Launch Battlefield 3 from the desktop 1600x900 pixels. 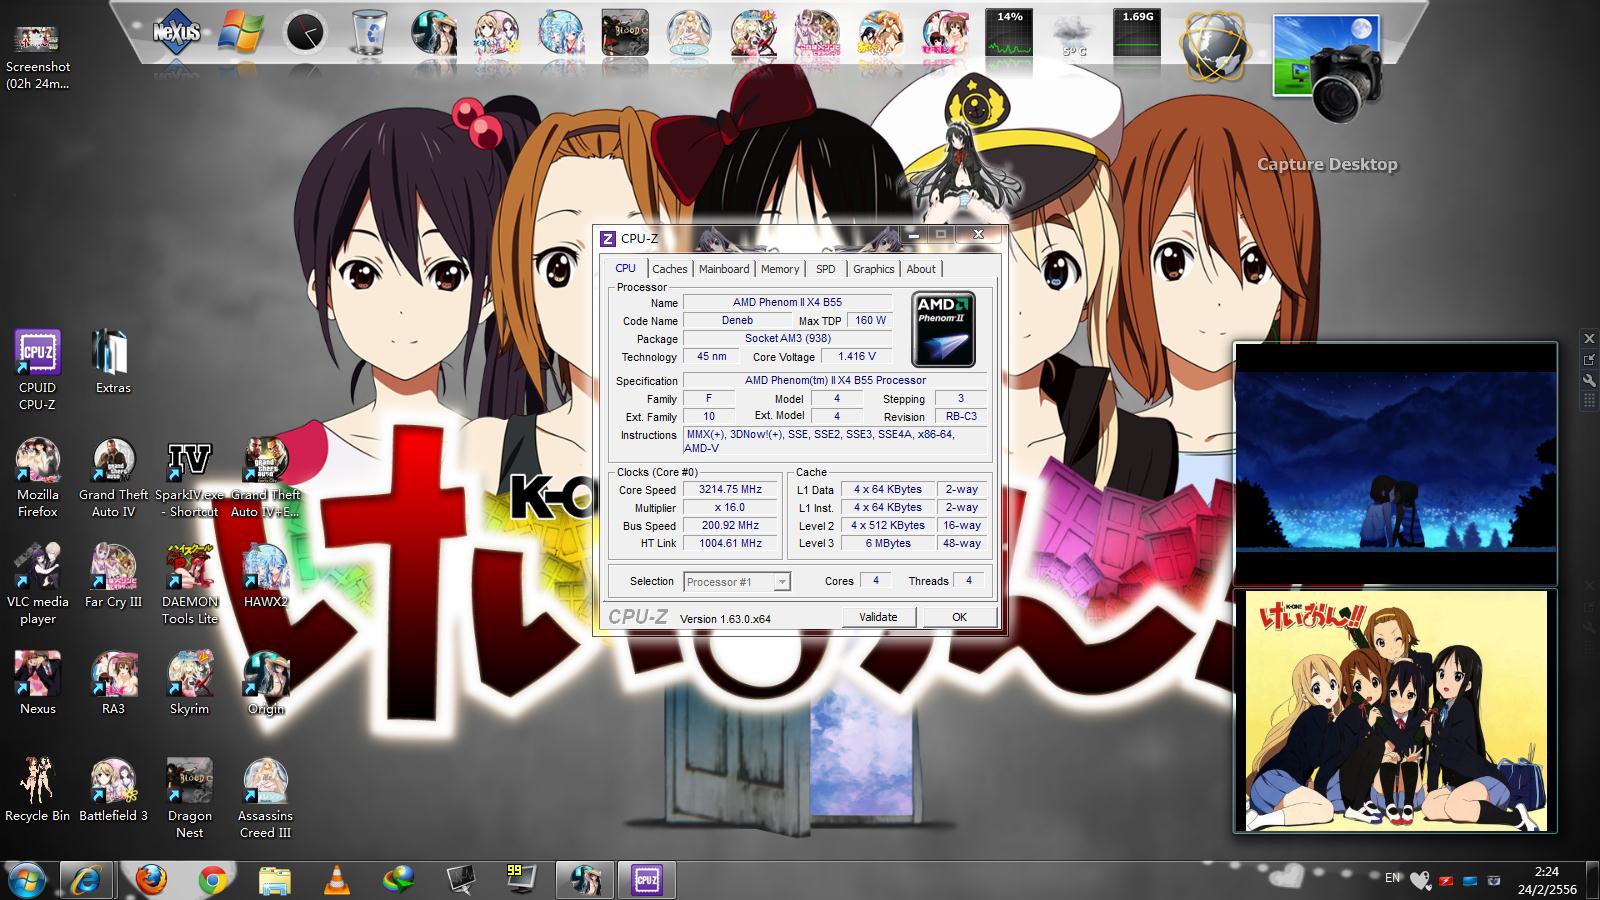(x=113, y=790)
